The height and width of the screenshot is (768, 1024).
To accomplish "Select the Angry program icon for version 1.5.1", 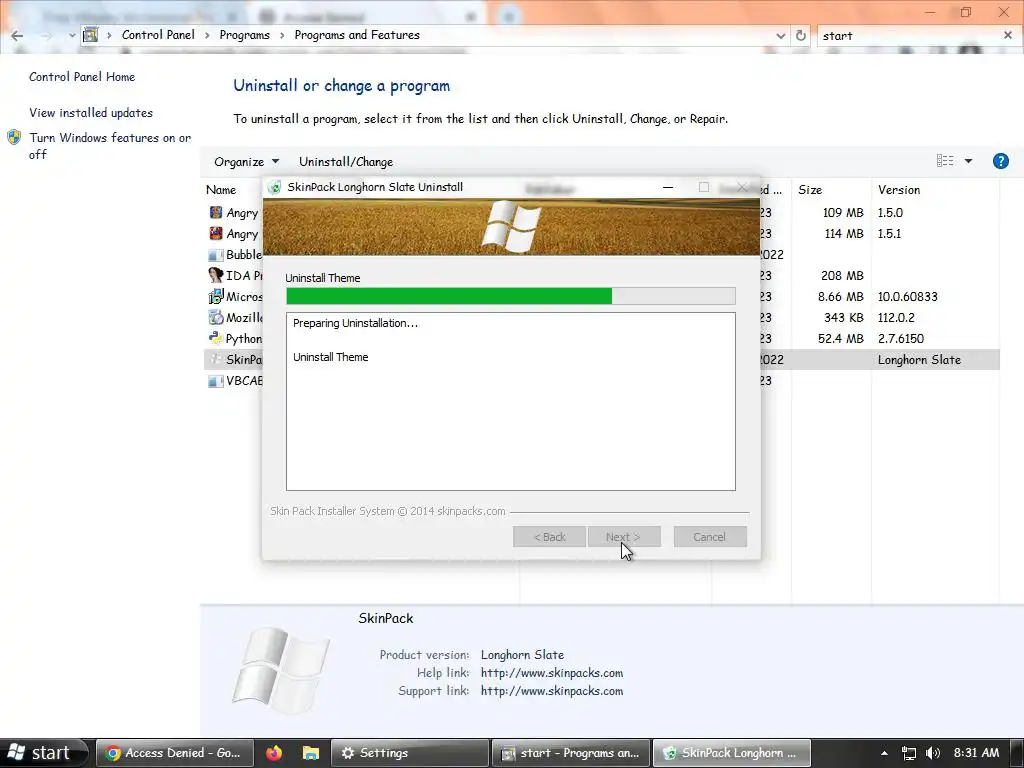I will coord(216,233).
